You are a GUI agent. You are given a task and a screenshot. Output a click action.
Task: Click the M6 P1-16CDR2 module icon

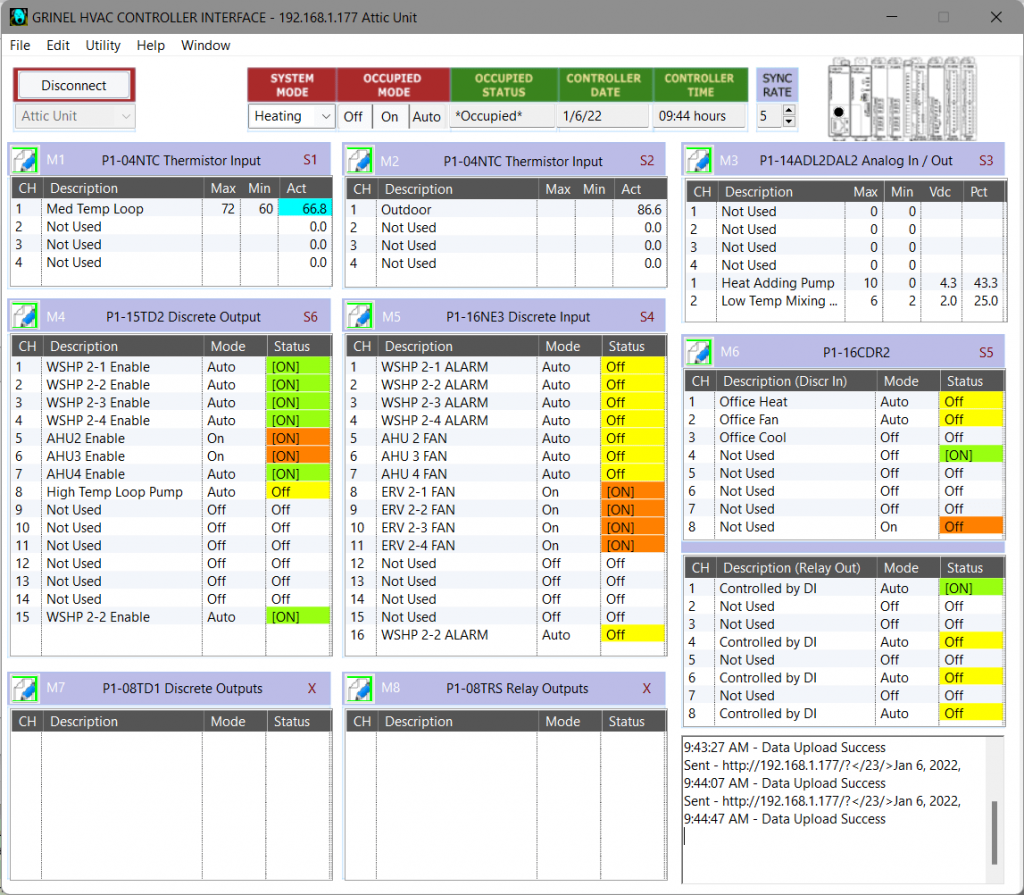click(699, 352)
